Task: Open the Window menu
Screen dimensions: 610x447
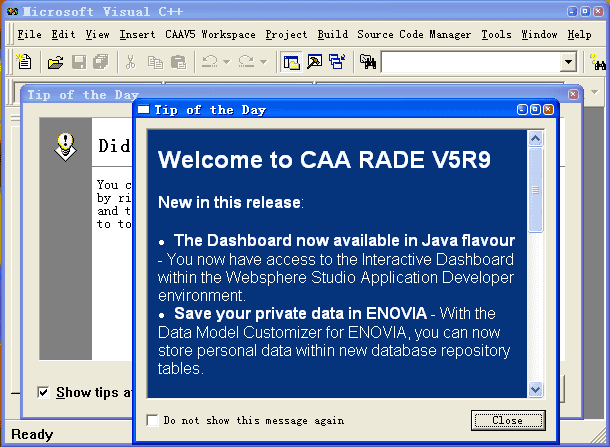Action: [x=539, y=35]
